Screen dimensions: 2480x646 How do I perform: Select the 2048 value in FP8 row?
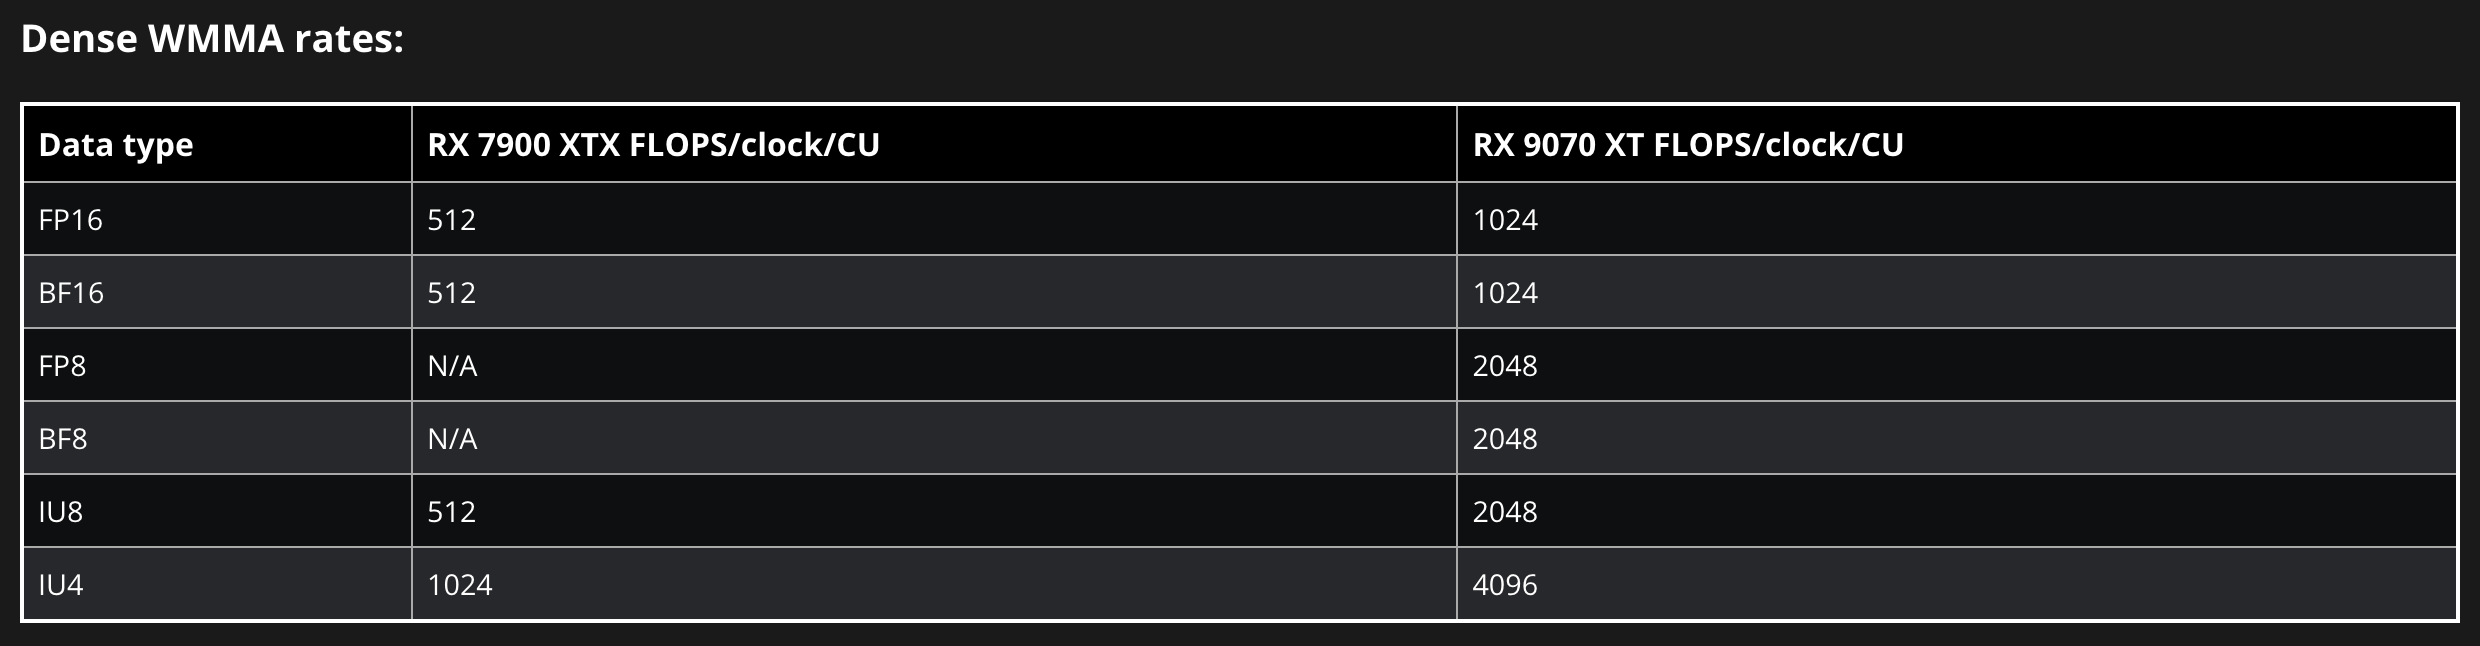pos(1505,365)
